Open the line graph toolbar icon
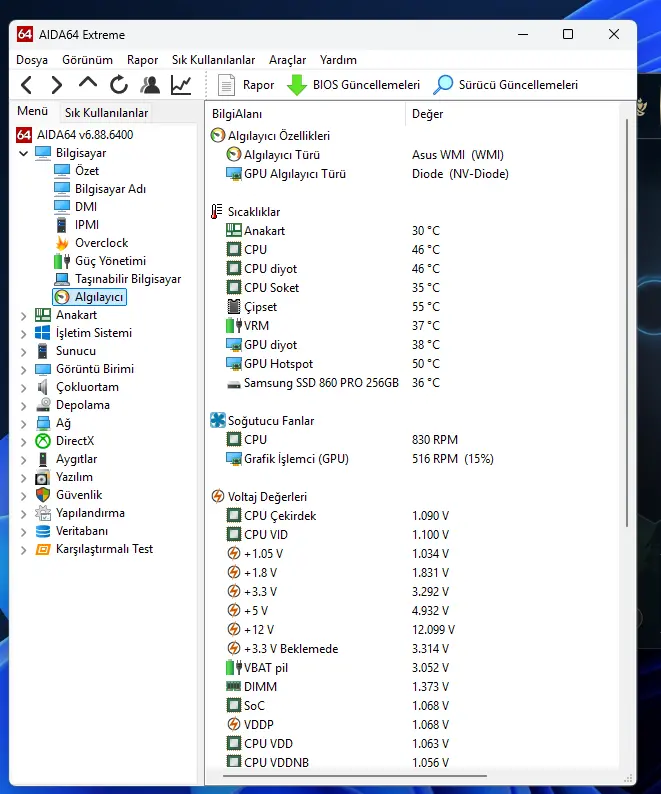 point(181,85)
